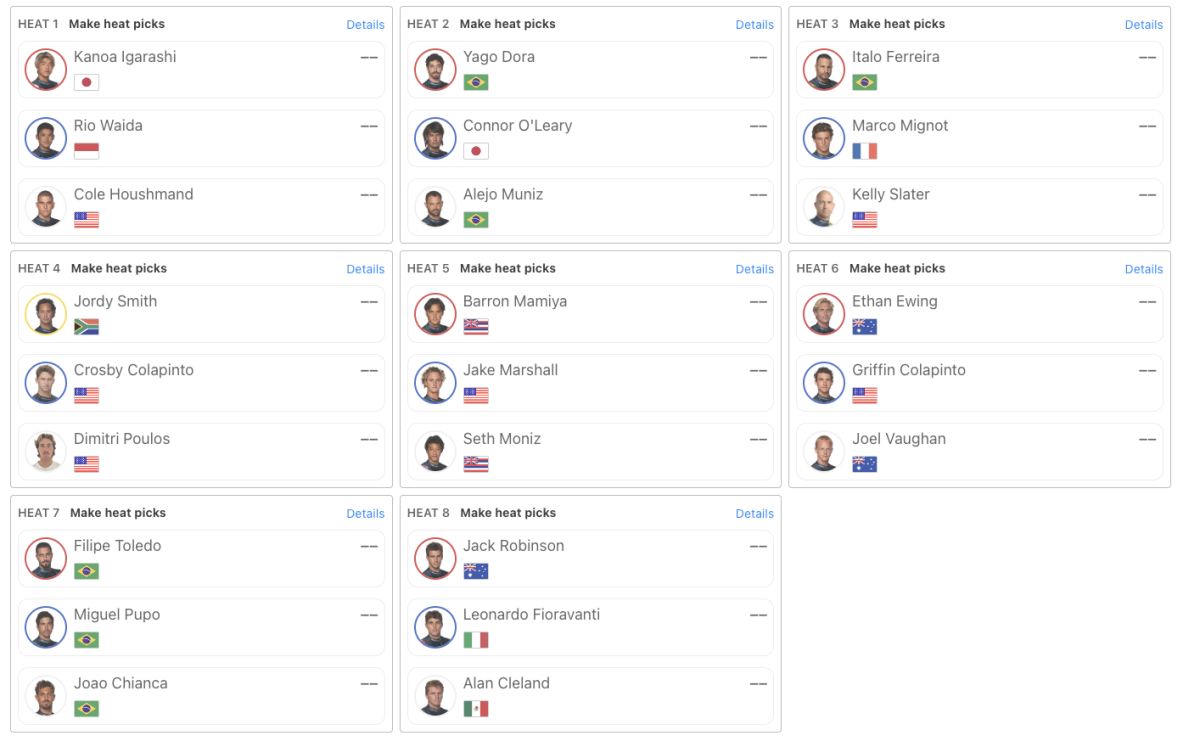Click the Indonesia flag under Rio Waida
This screenshot has height=747, width=1200.
tap(87, 151)
